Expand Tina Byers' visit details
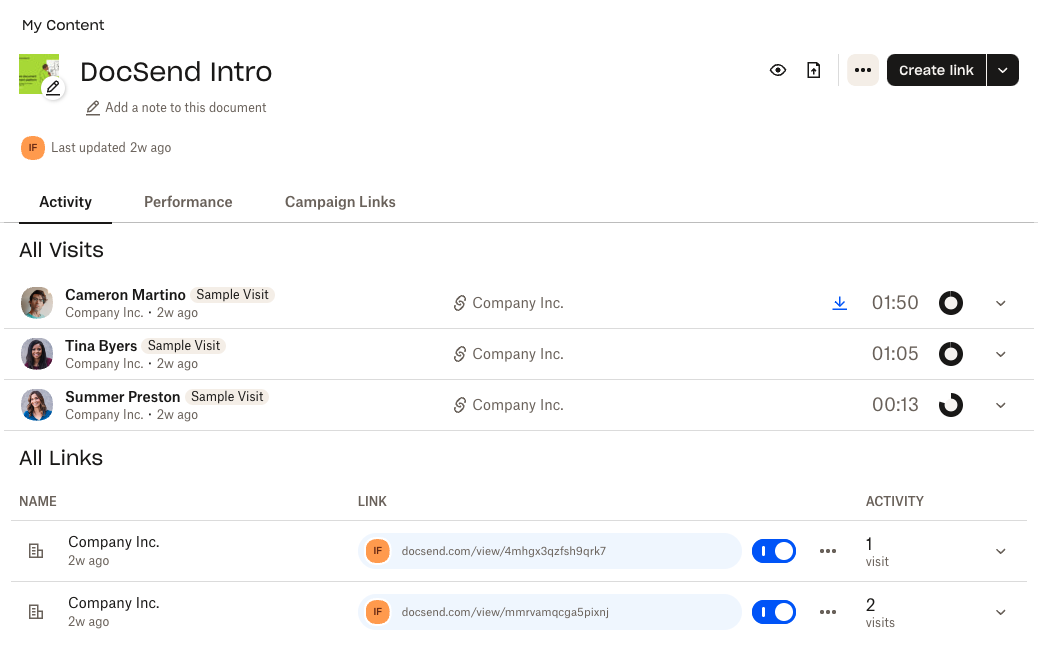The height and width of the screenshot is (645, 1038). click(x=1001, y=354)
